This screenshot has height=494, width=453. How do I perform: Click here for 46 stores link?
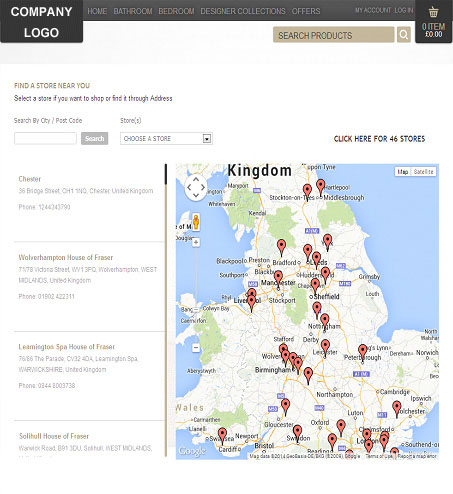379,139
